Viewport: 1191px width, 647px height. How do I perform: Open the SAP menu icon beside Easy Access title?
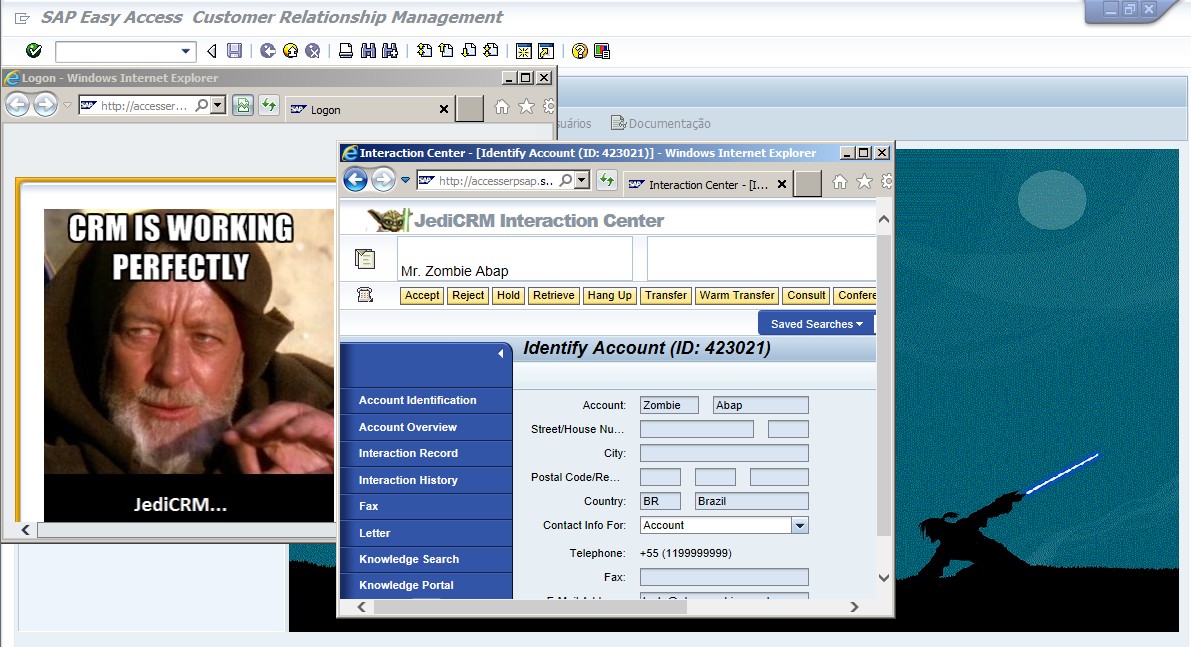coord(22,18)
